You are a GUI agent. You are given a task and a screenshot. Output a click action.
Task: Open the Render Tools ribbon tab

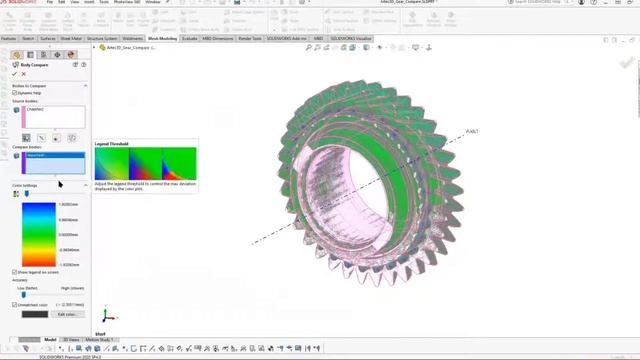250,38
